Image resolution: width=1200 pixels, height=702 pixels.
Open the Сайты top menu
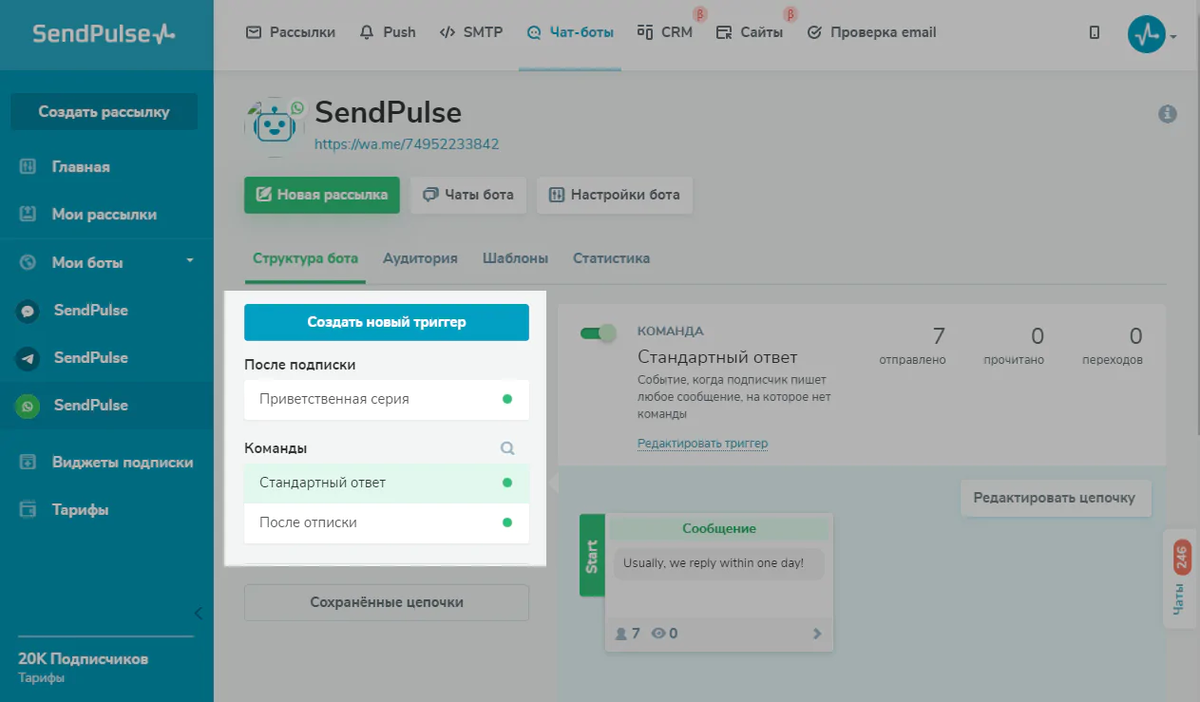[x=750, y=32]
